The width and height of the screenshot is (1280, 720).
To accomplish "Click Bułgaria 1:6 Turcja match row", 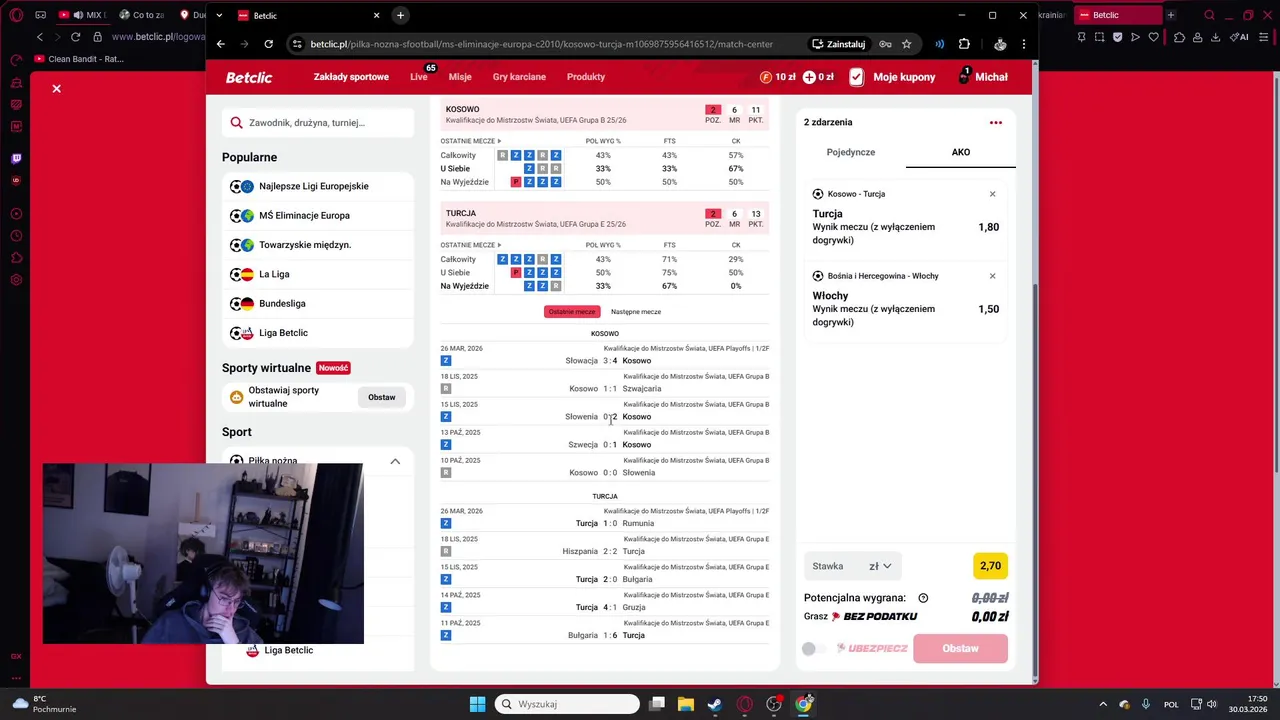I will (x=605, y=635).
